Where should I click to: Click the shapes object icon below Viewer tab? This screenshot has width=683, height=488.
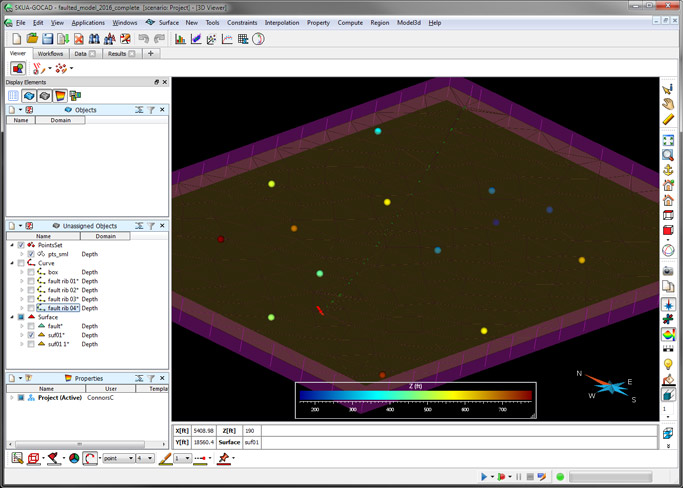click(18, 68)
